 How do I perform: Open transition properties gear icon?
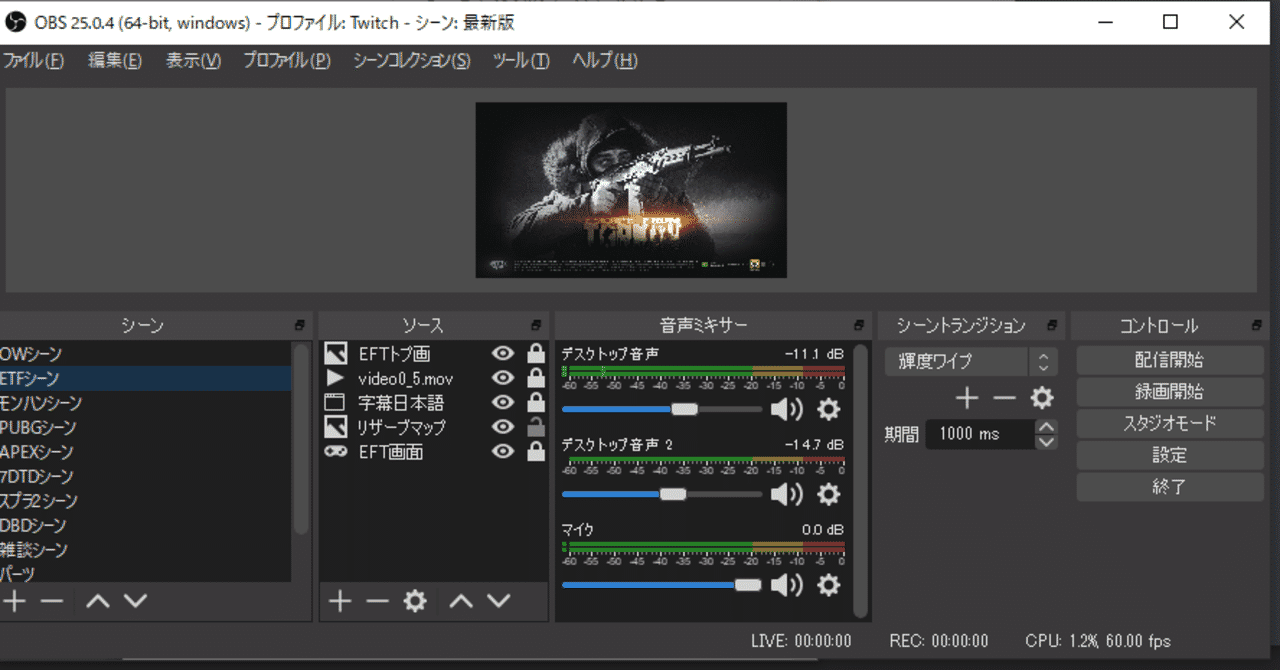[x=1042, y=399]
